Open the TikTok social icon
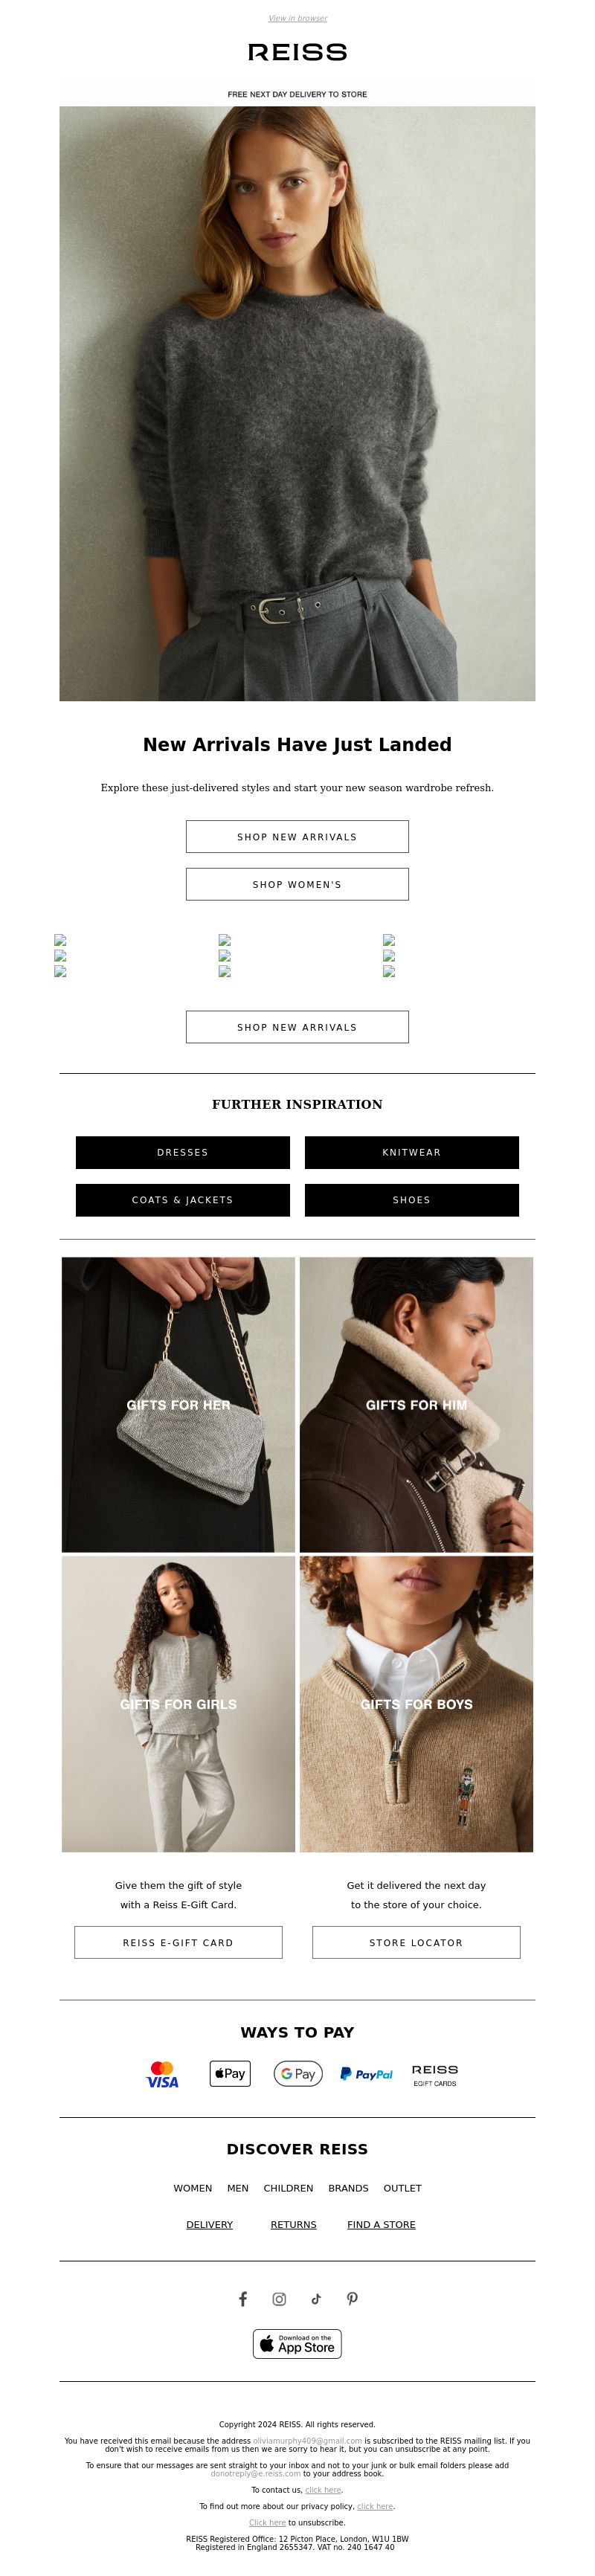Viewport: 595px width, 2576px height. [x=316, y=2298]
